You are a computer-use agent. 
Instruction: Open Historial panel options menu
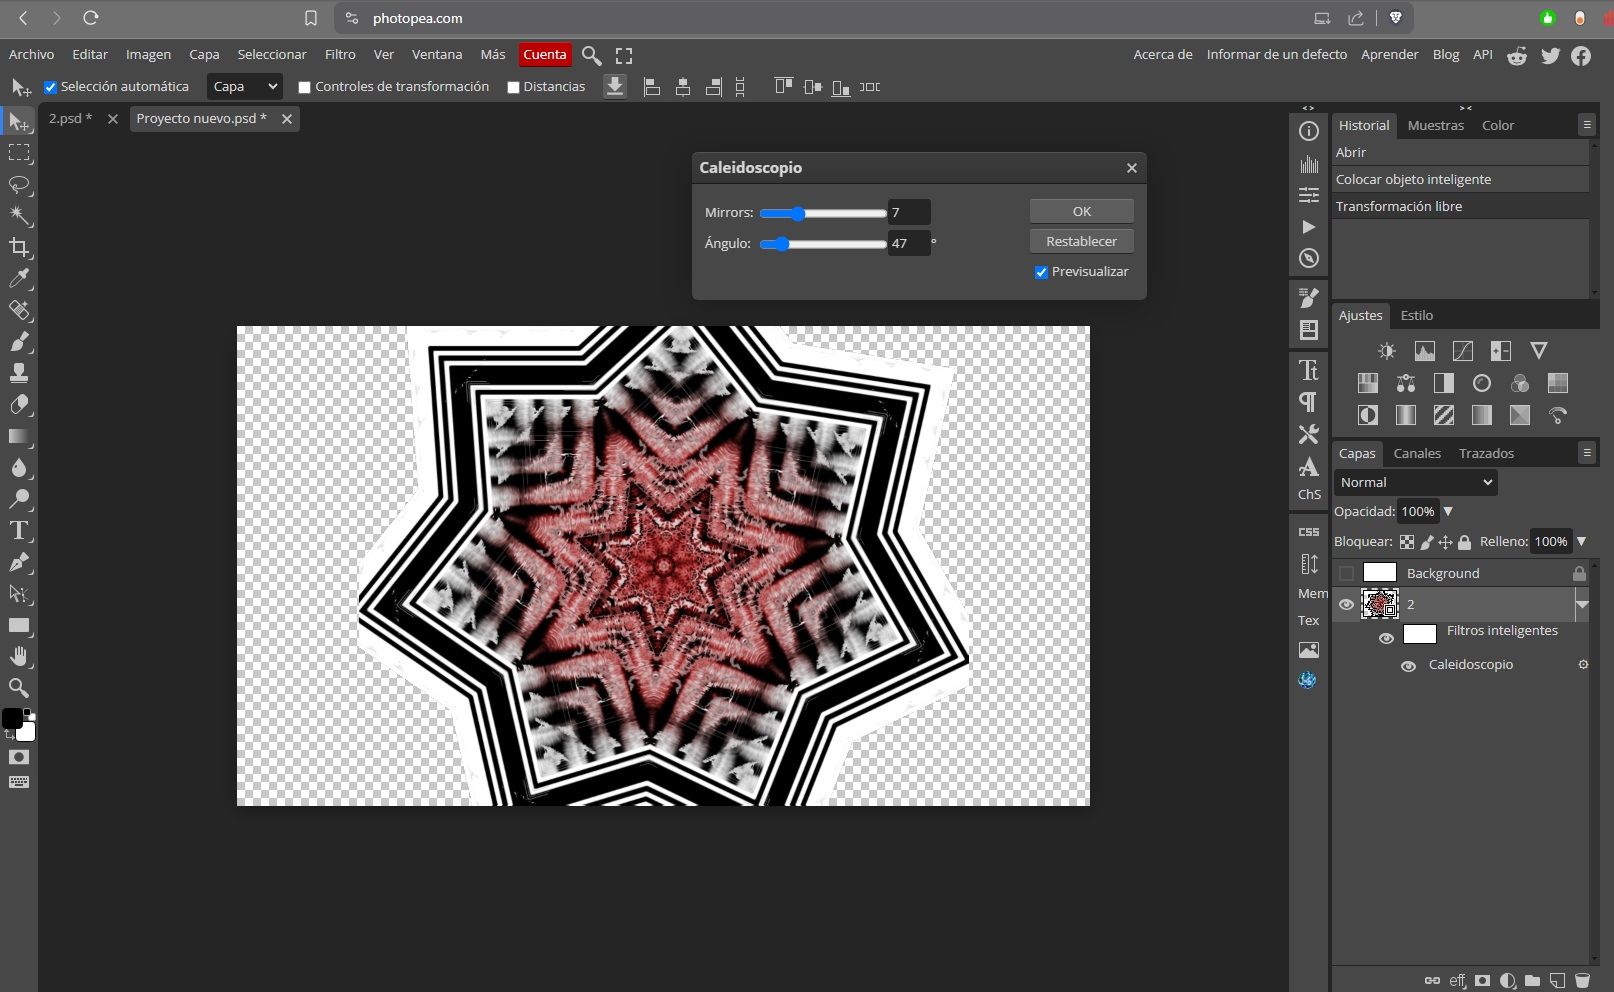click(1586, 124)
